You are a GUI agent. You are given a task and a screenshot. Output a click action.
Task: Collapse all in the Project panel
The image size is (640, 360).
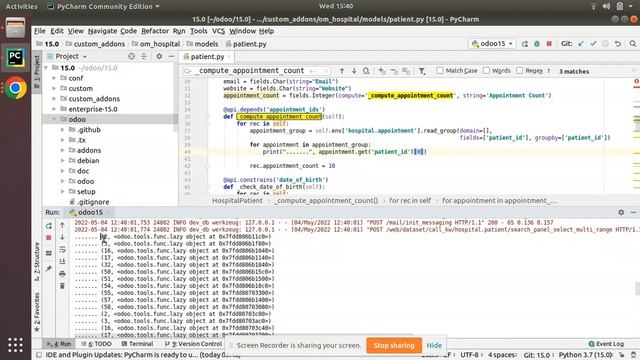[144, 56]
